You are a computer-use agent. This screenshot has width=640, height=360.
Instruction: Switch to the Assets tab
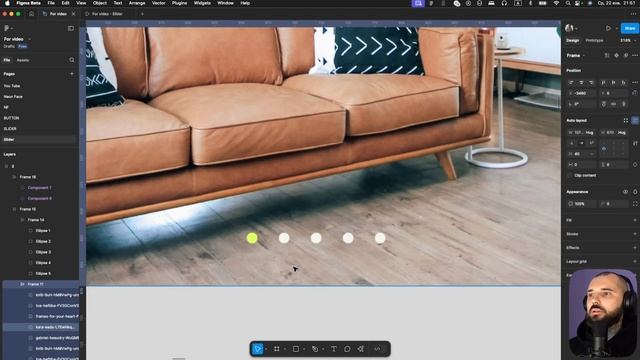(x=23, y=60)
